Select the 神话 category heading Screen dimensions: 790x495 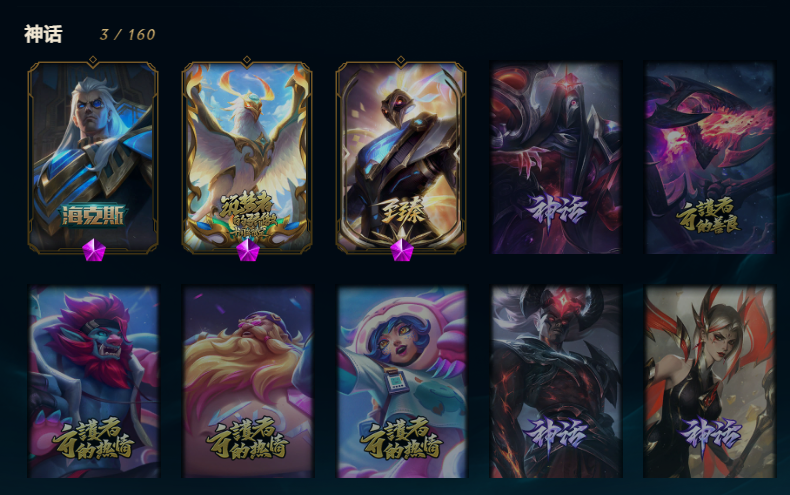[x=43, y=34]
